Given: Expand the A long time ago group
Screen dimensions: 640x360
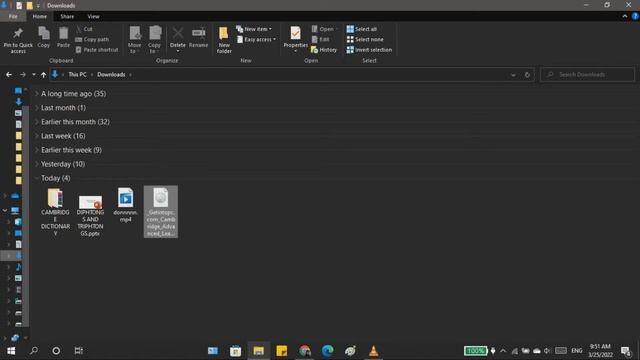Looking at the screenshot, I should (37, 94).
